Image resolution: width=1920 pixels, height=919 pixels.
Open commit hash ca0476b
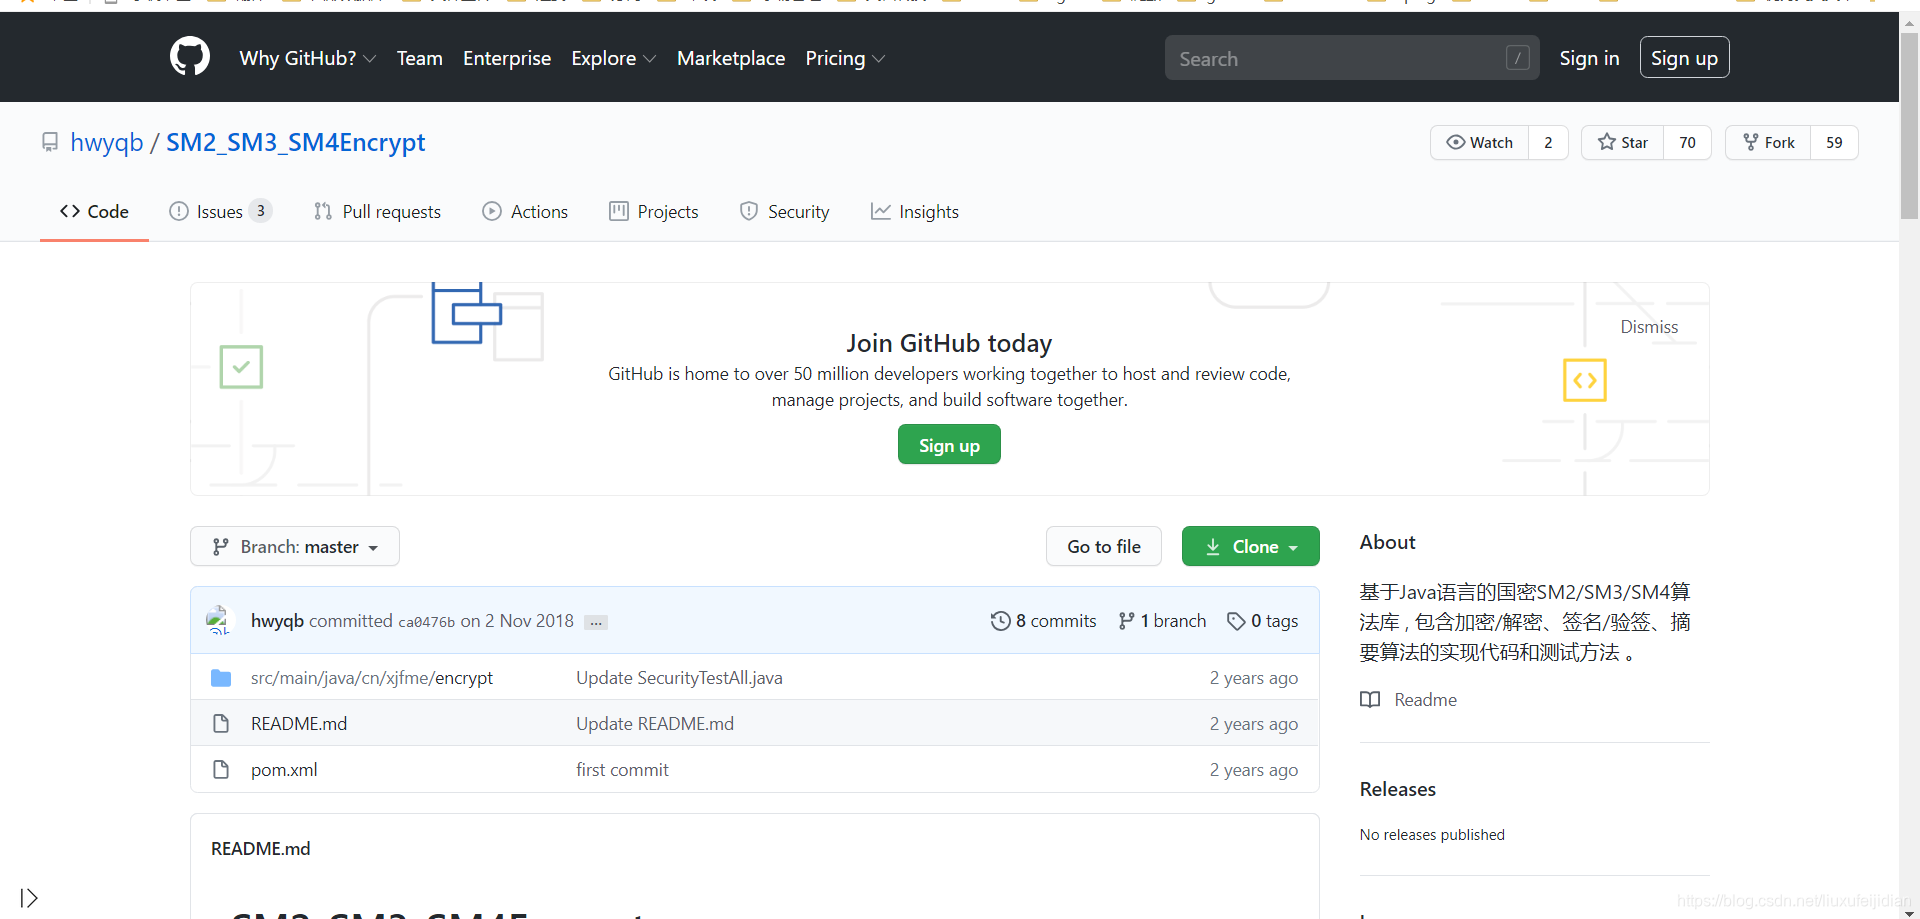[x=426, y=622]
